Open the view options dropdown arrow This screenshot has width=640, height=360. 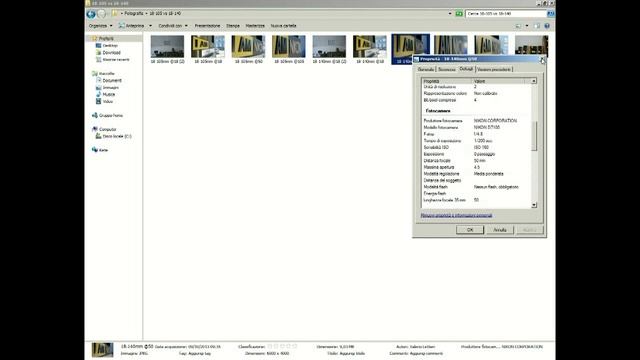(x=527, y=26)
